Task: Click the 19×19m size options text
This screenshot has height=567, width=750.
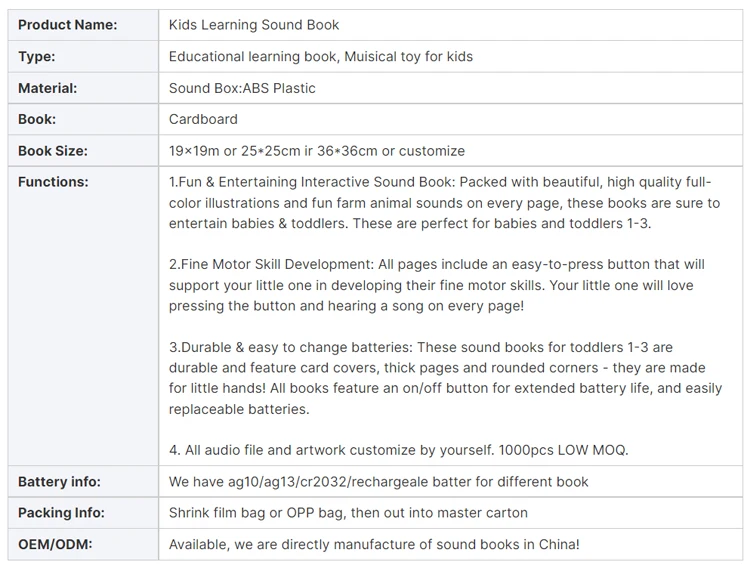Action: point(316,151)
